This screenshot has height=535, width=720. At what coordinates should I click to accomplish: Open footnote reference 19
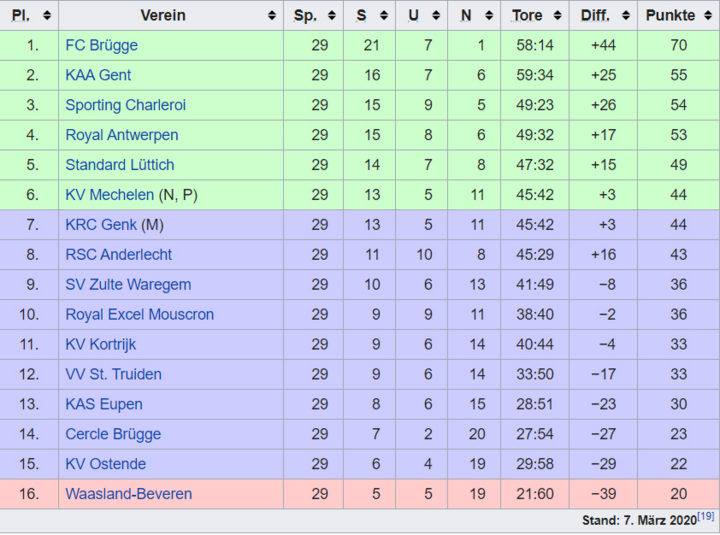[706, 516]
